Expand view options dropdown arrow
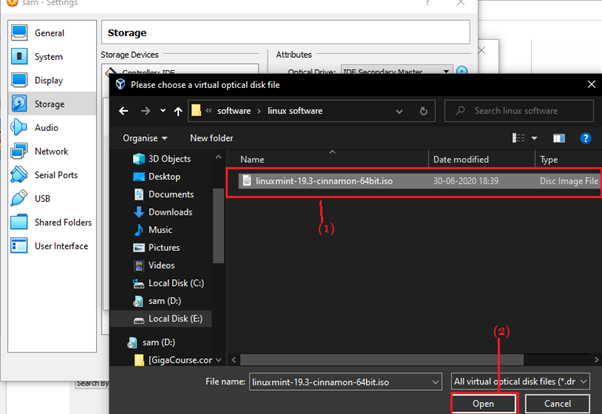The height and width of the screenshot is (414, 602). pyautogui.click(x=534, y=138)
